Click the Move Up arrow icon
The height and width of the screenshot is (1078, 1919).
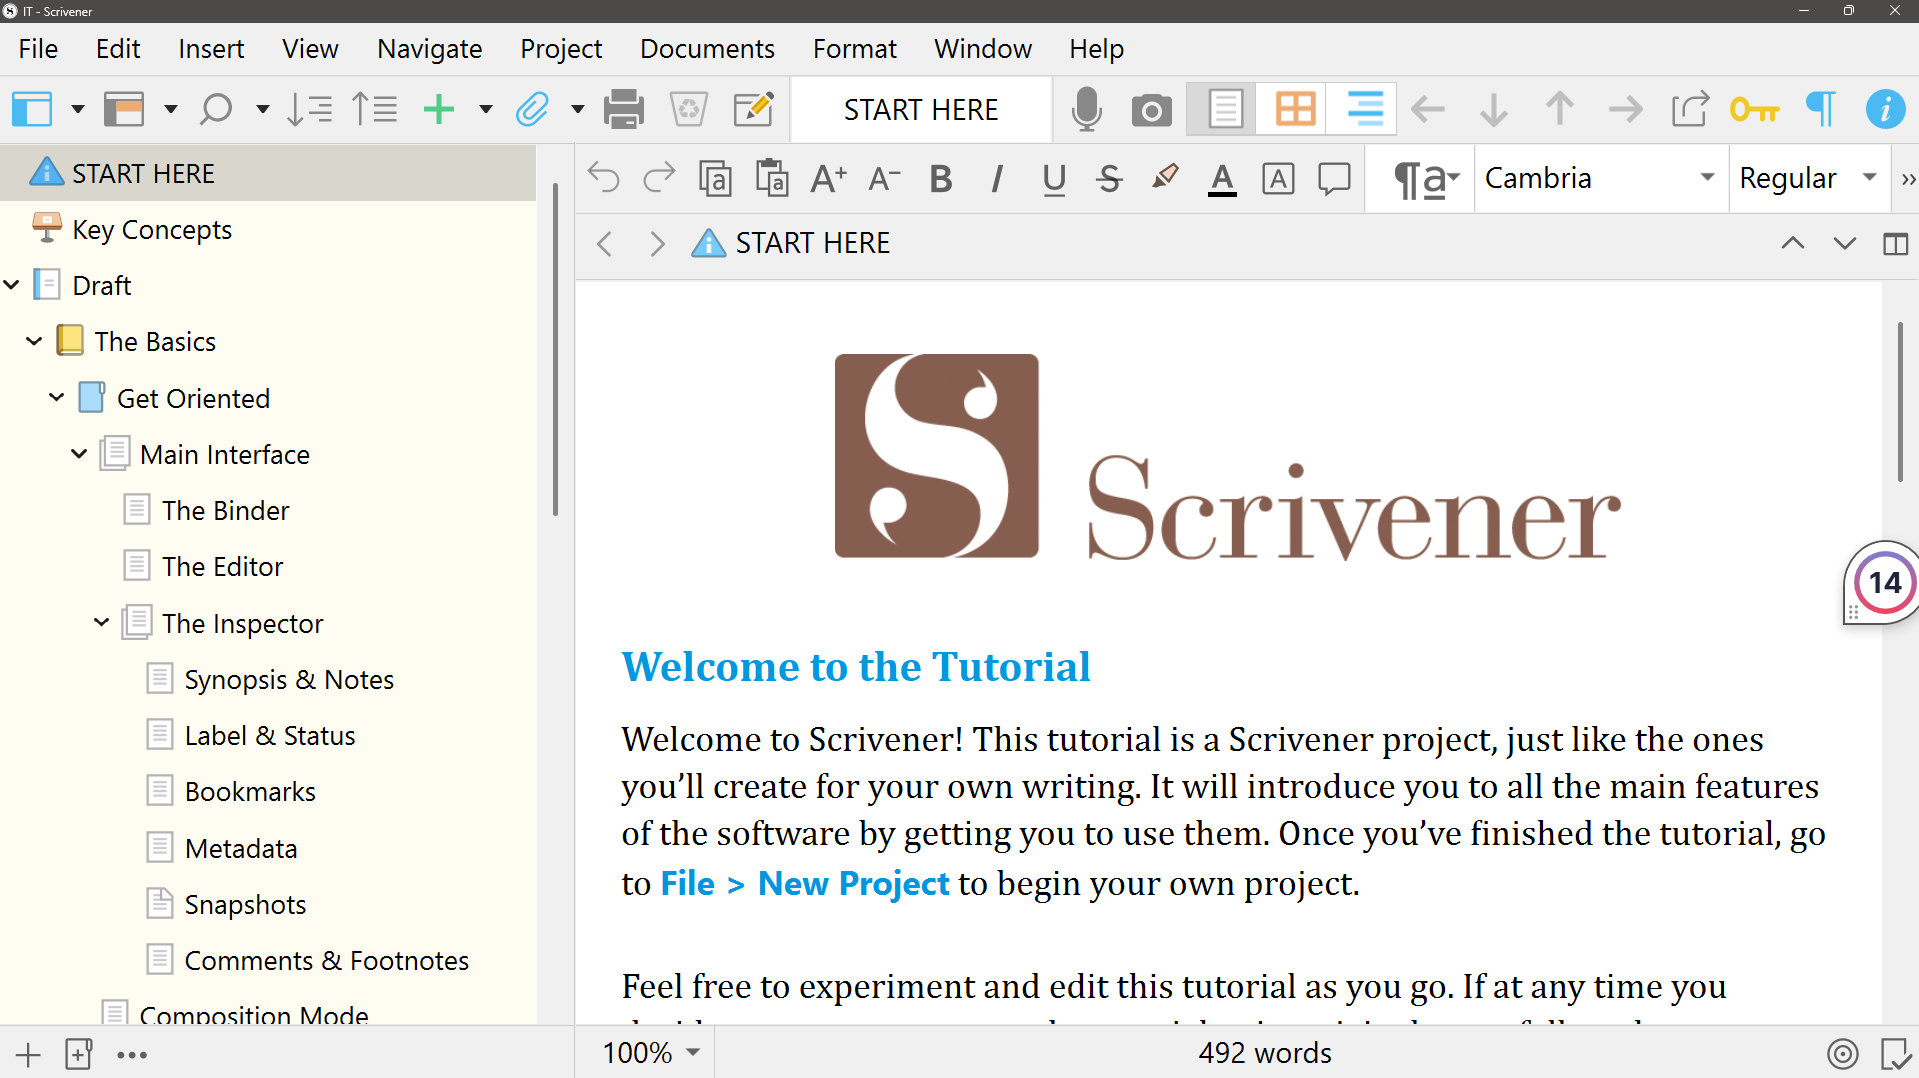[1560, 108]
